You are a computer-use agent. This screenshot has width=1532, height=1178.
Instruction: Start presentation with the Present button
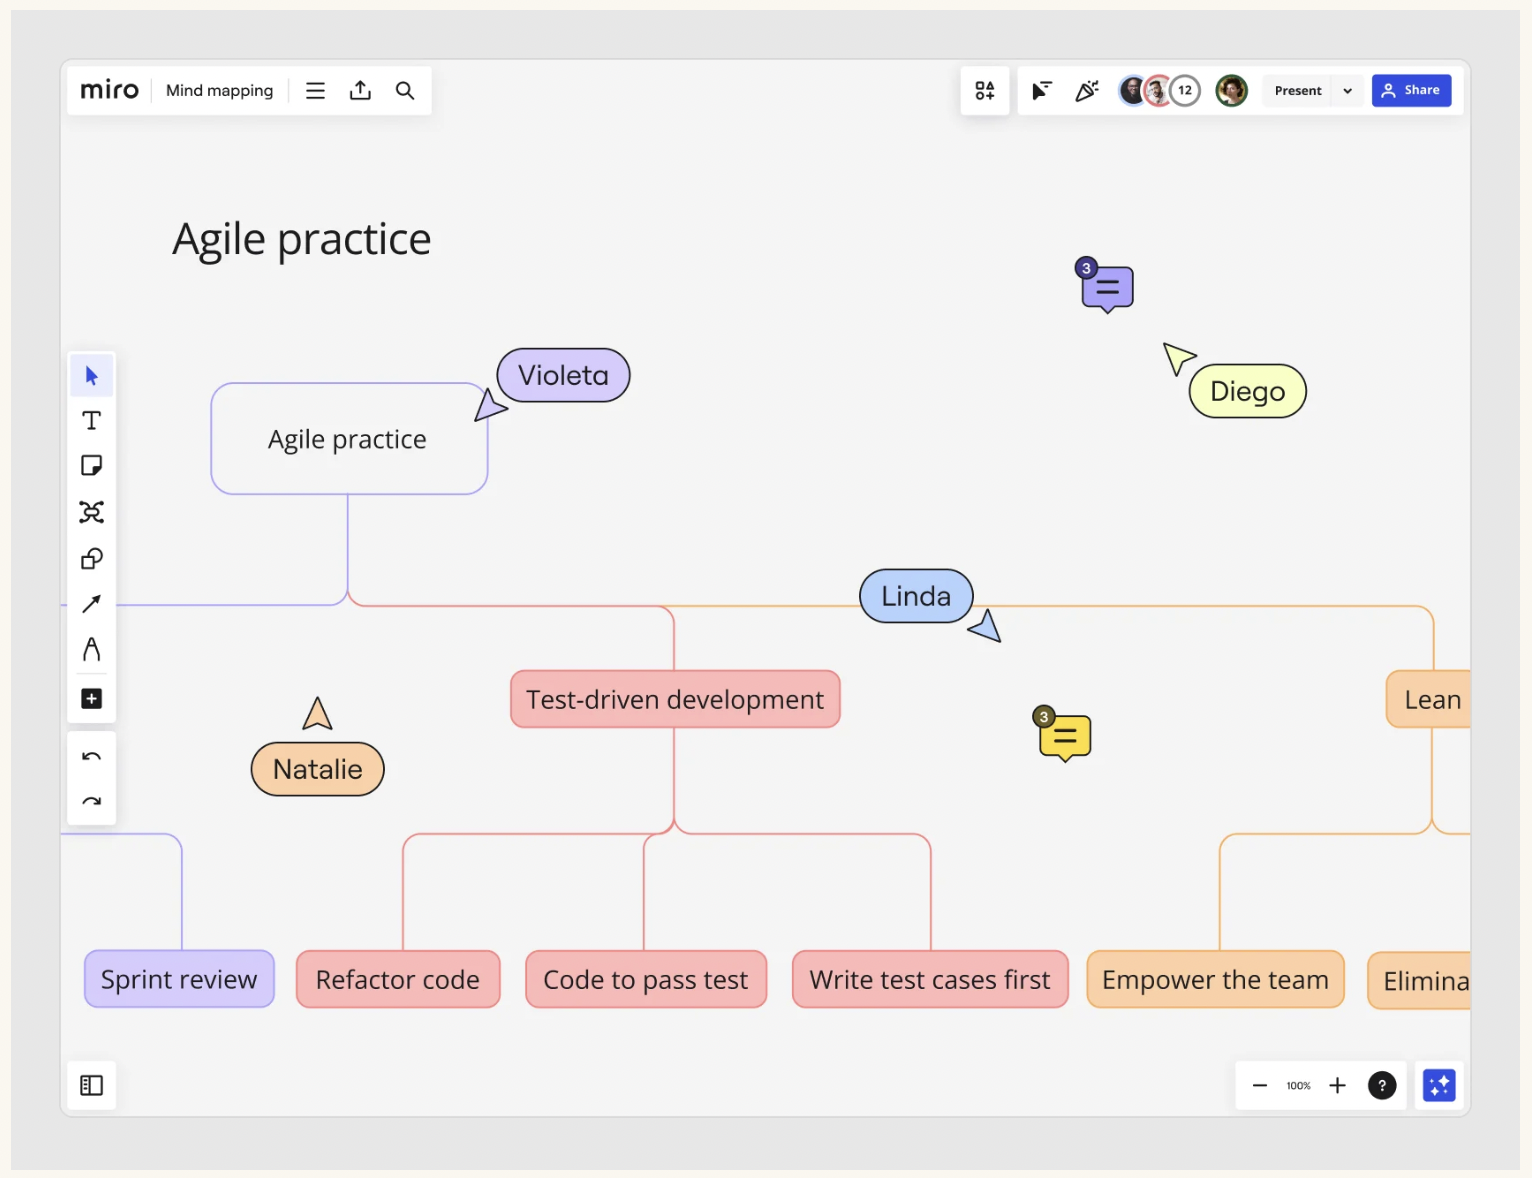click(1298, 90)
